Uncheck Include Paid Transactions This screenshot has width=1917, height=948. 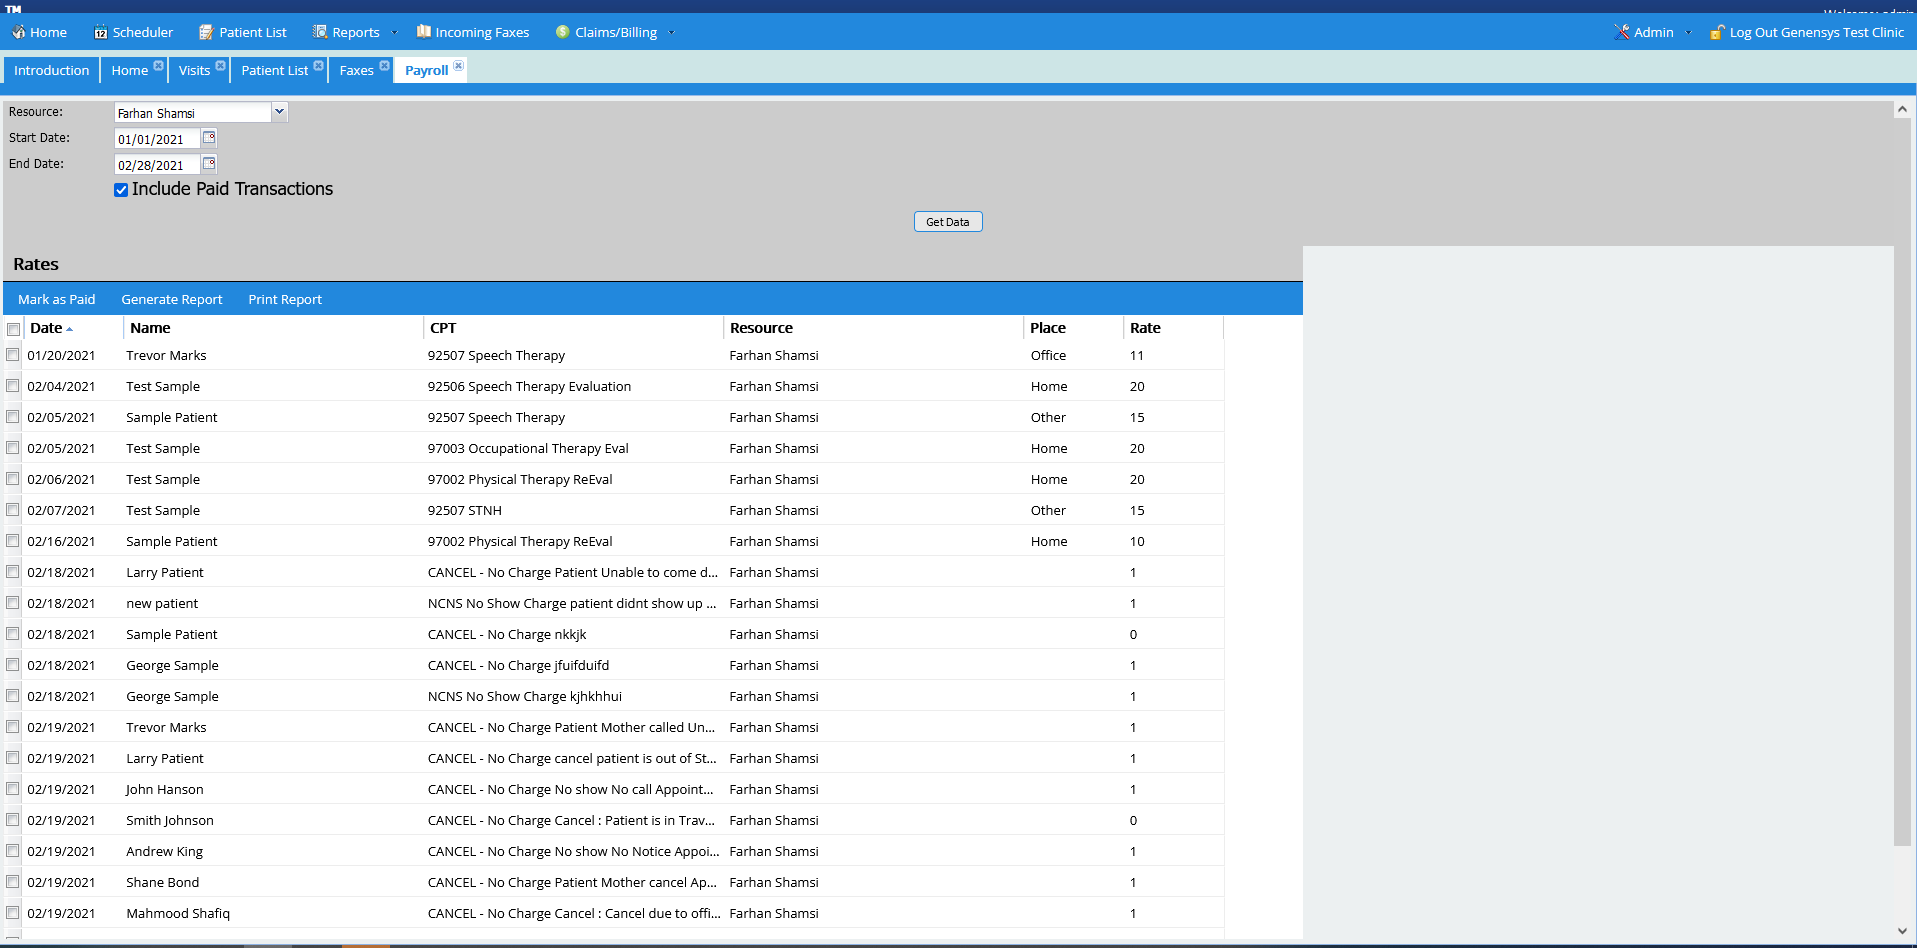(x=121, y=190)
